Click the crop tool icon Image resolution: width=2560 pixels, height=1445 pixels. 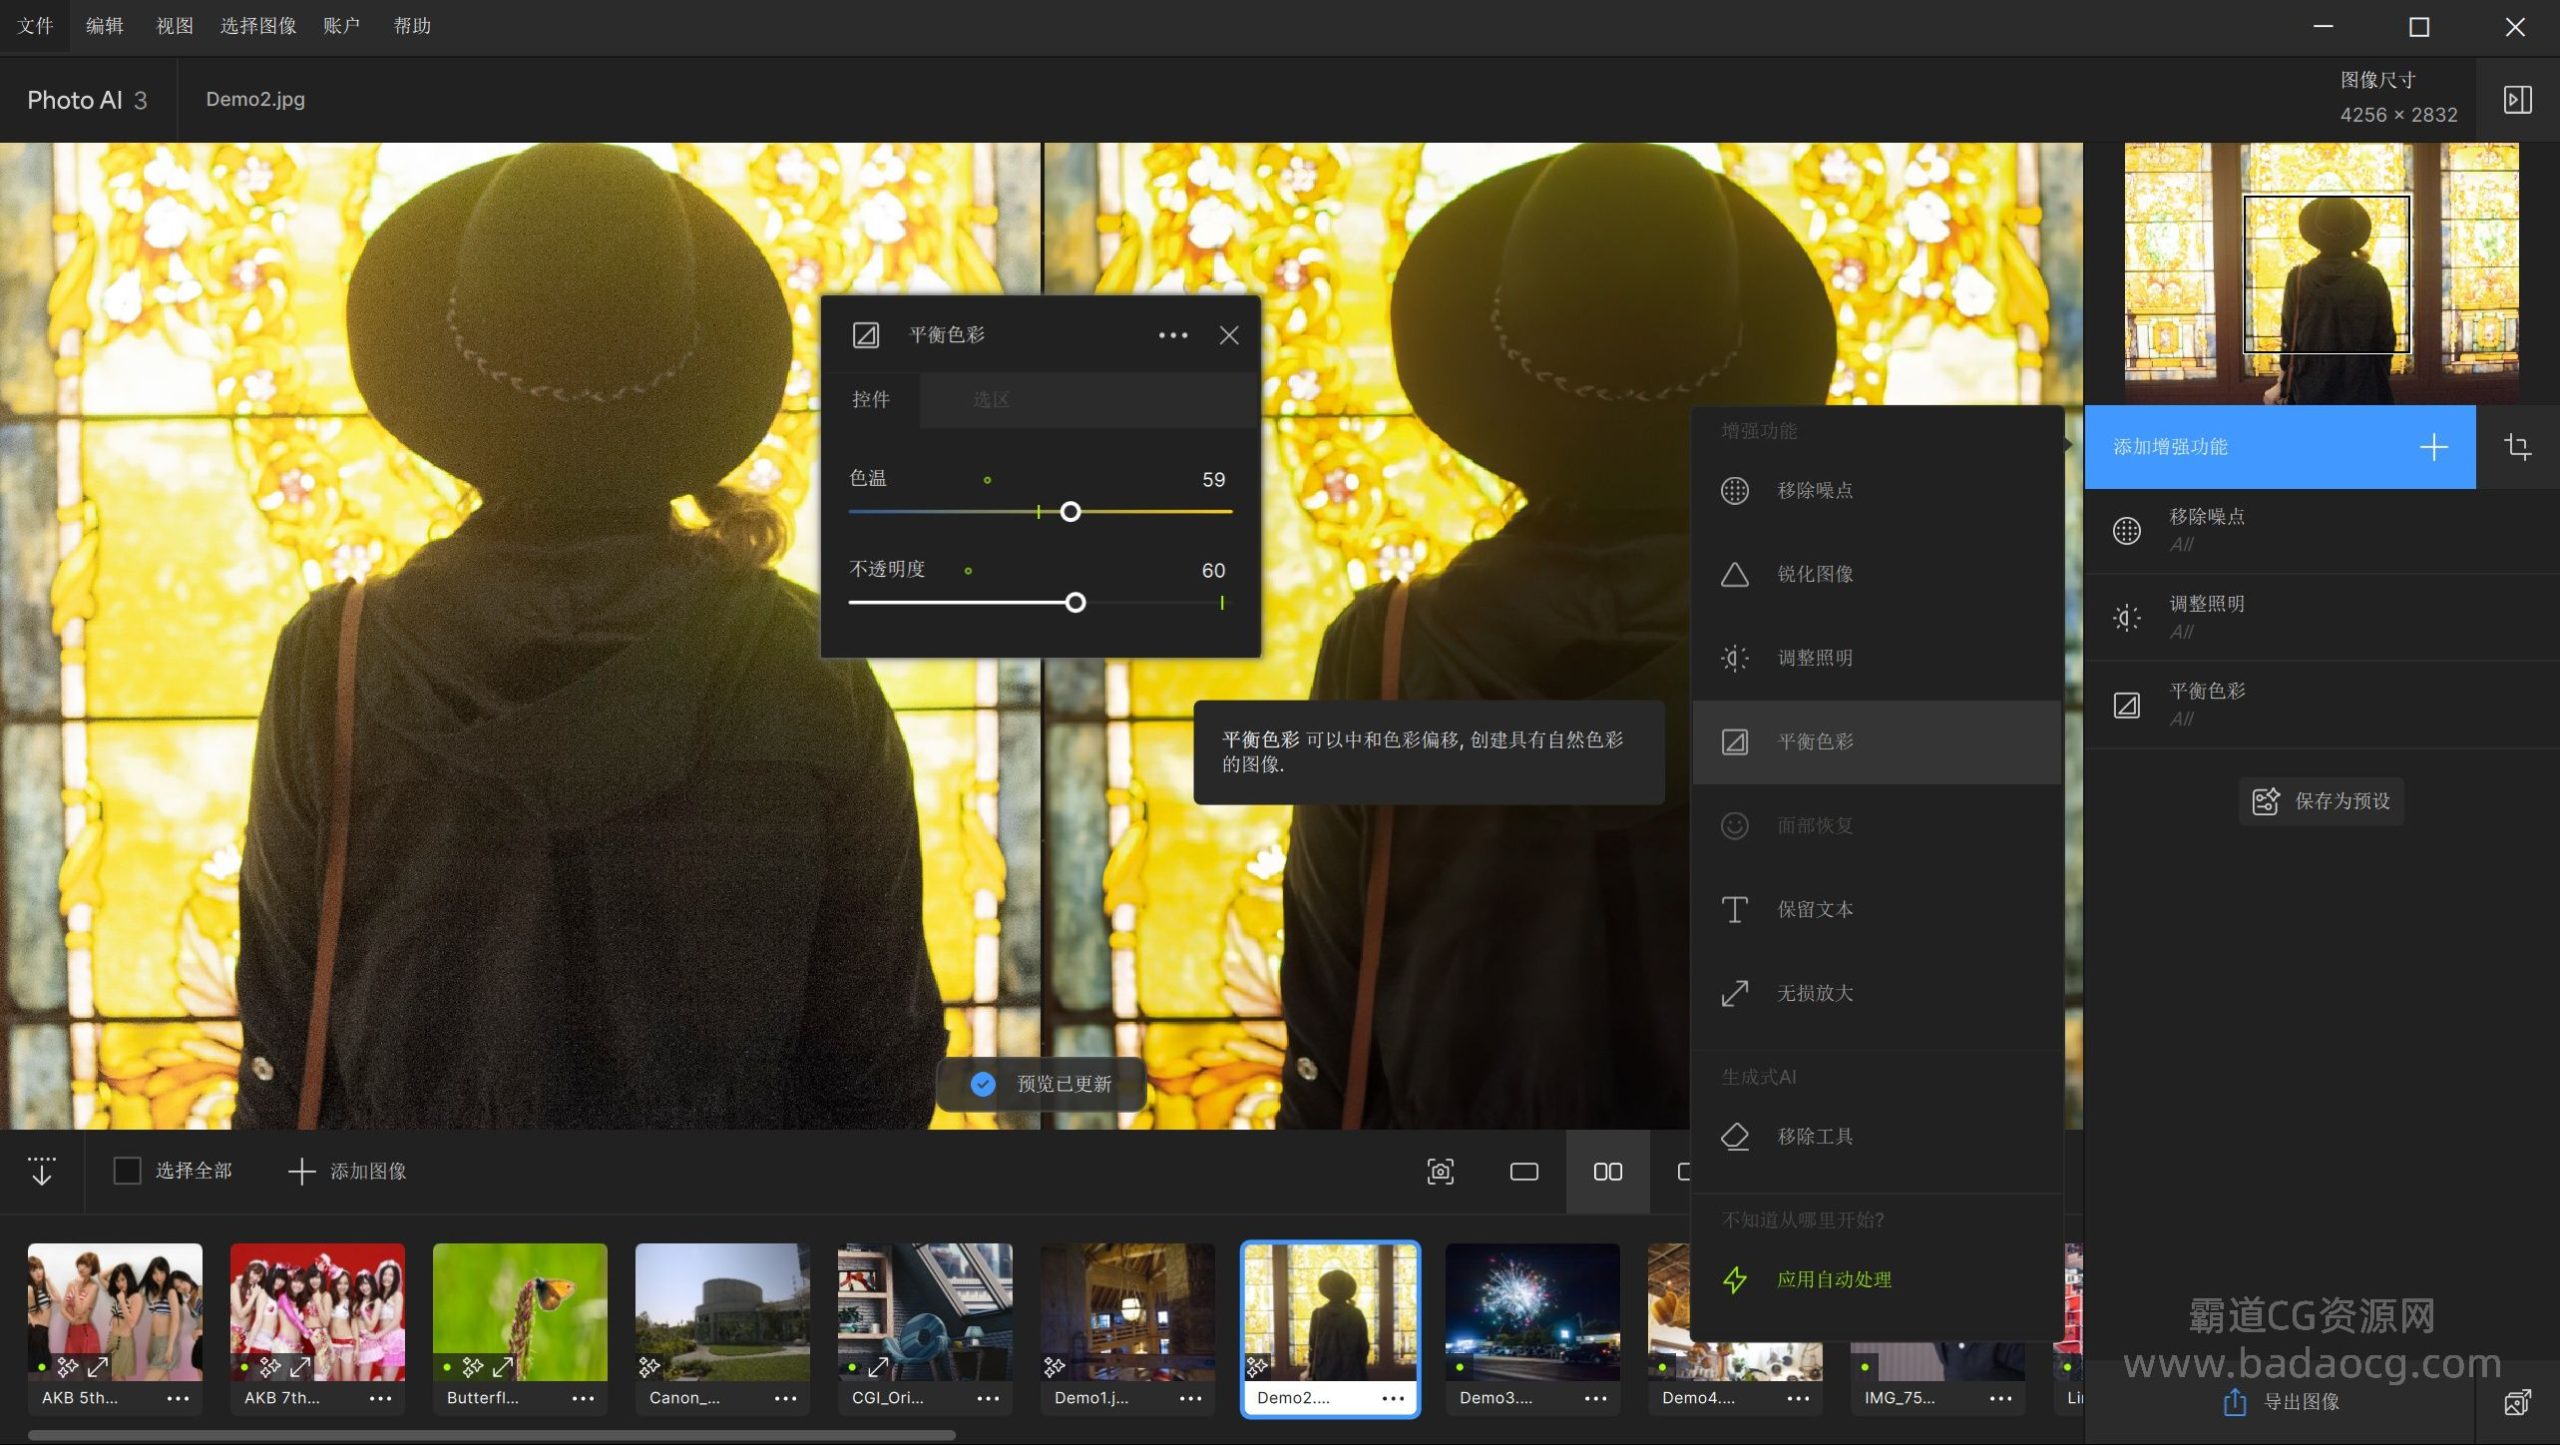tap(2517, 447)
